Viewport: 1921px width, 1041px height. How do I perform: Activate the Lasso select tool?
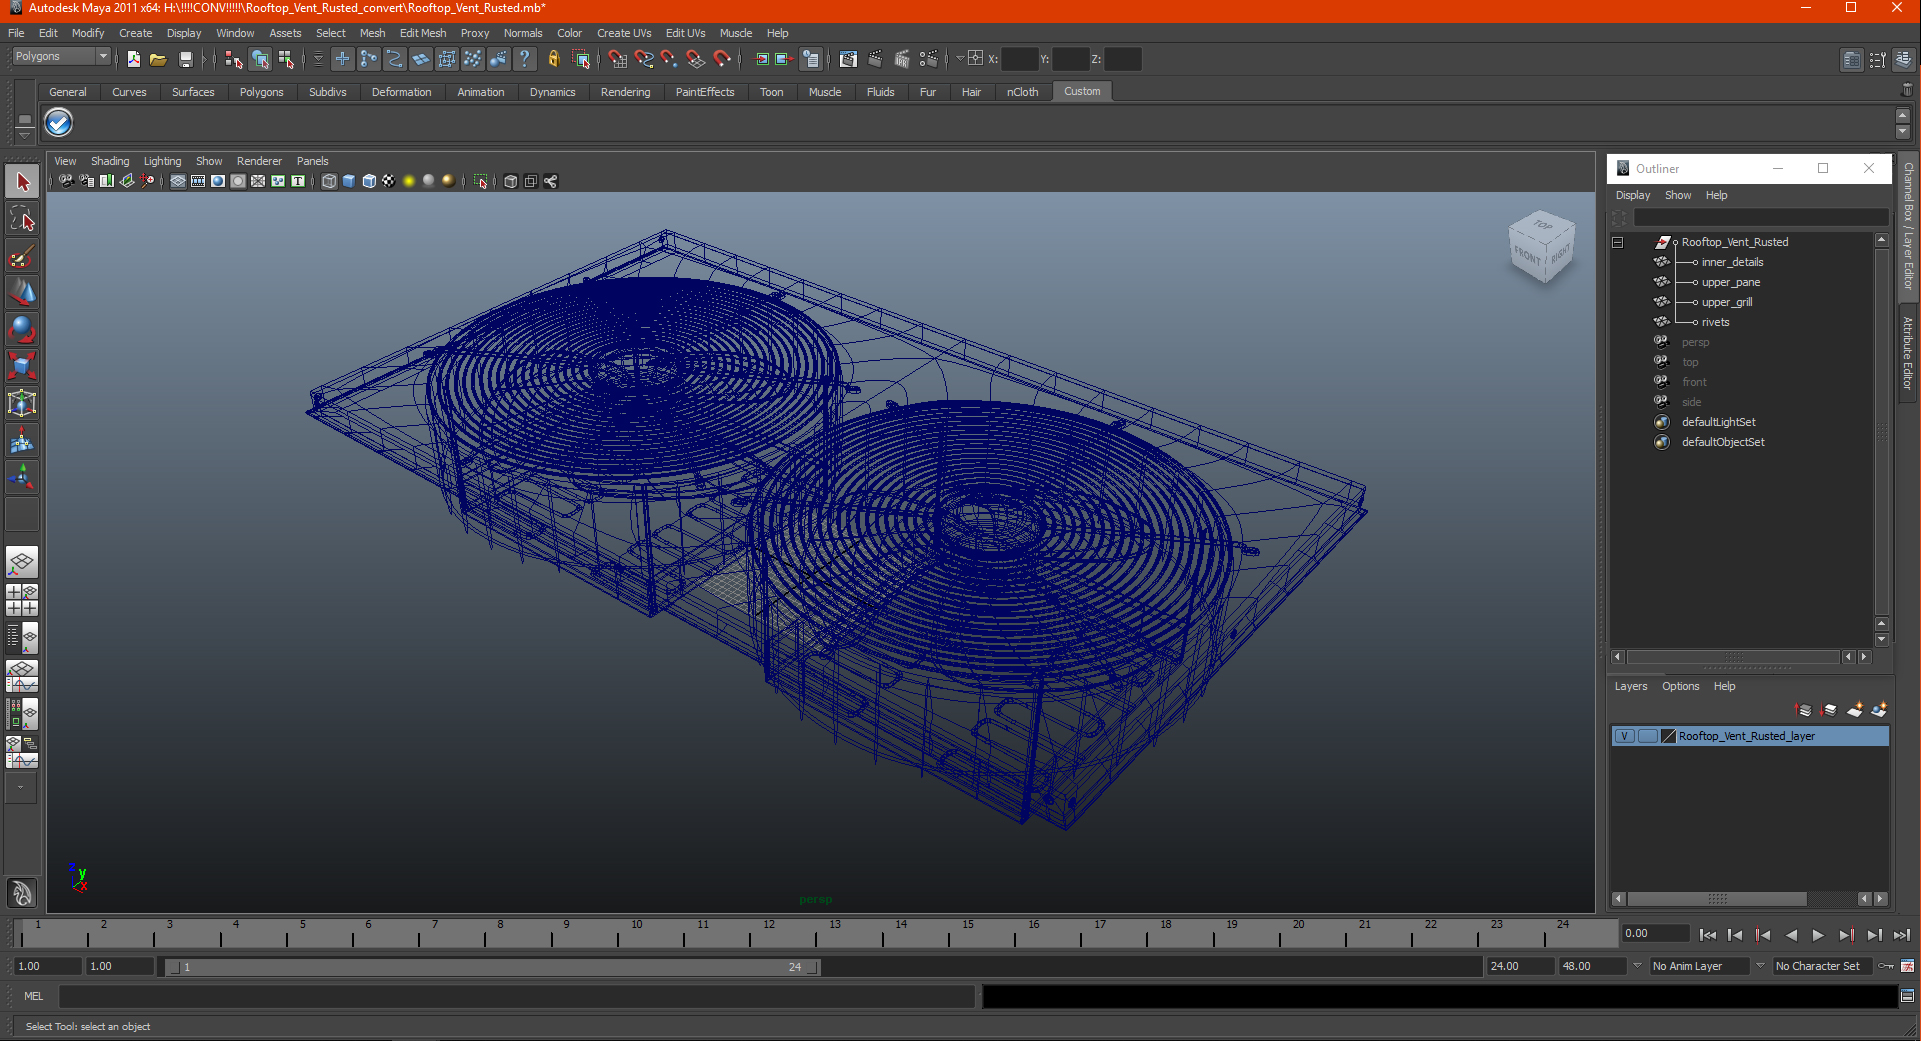tap(22, 219)
